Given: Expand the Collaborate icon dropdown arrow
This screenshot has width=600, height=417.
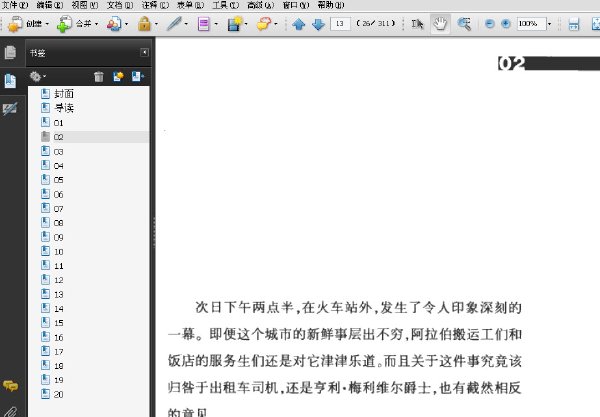Looking at the screenshot, I should [126, 24].
